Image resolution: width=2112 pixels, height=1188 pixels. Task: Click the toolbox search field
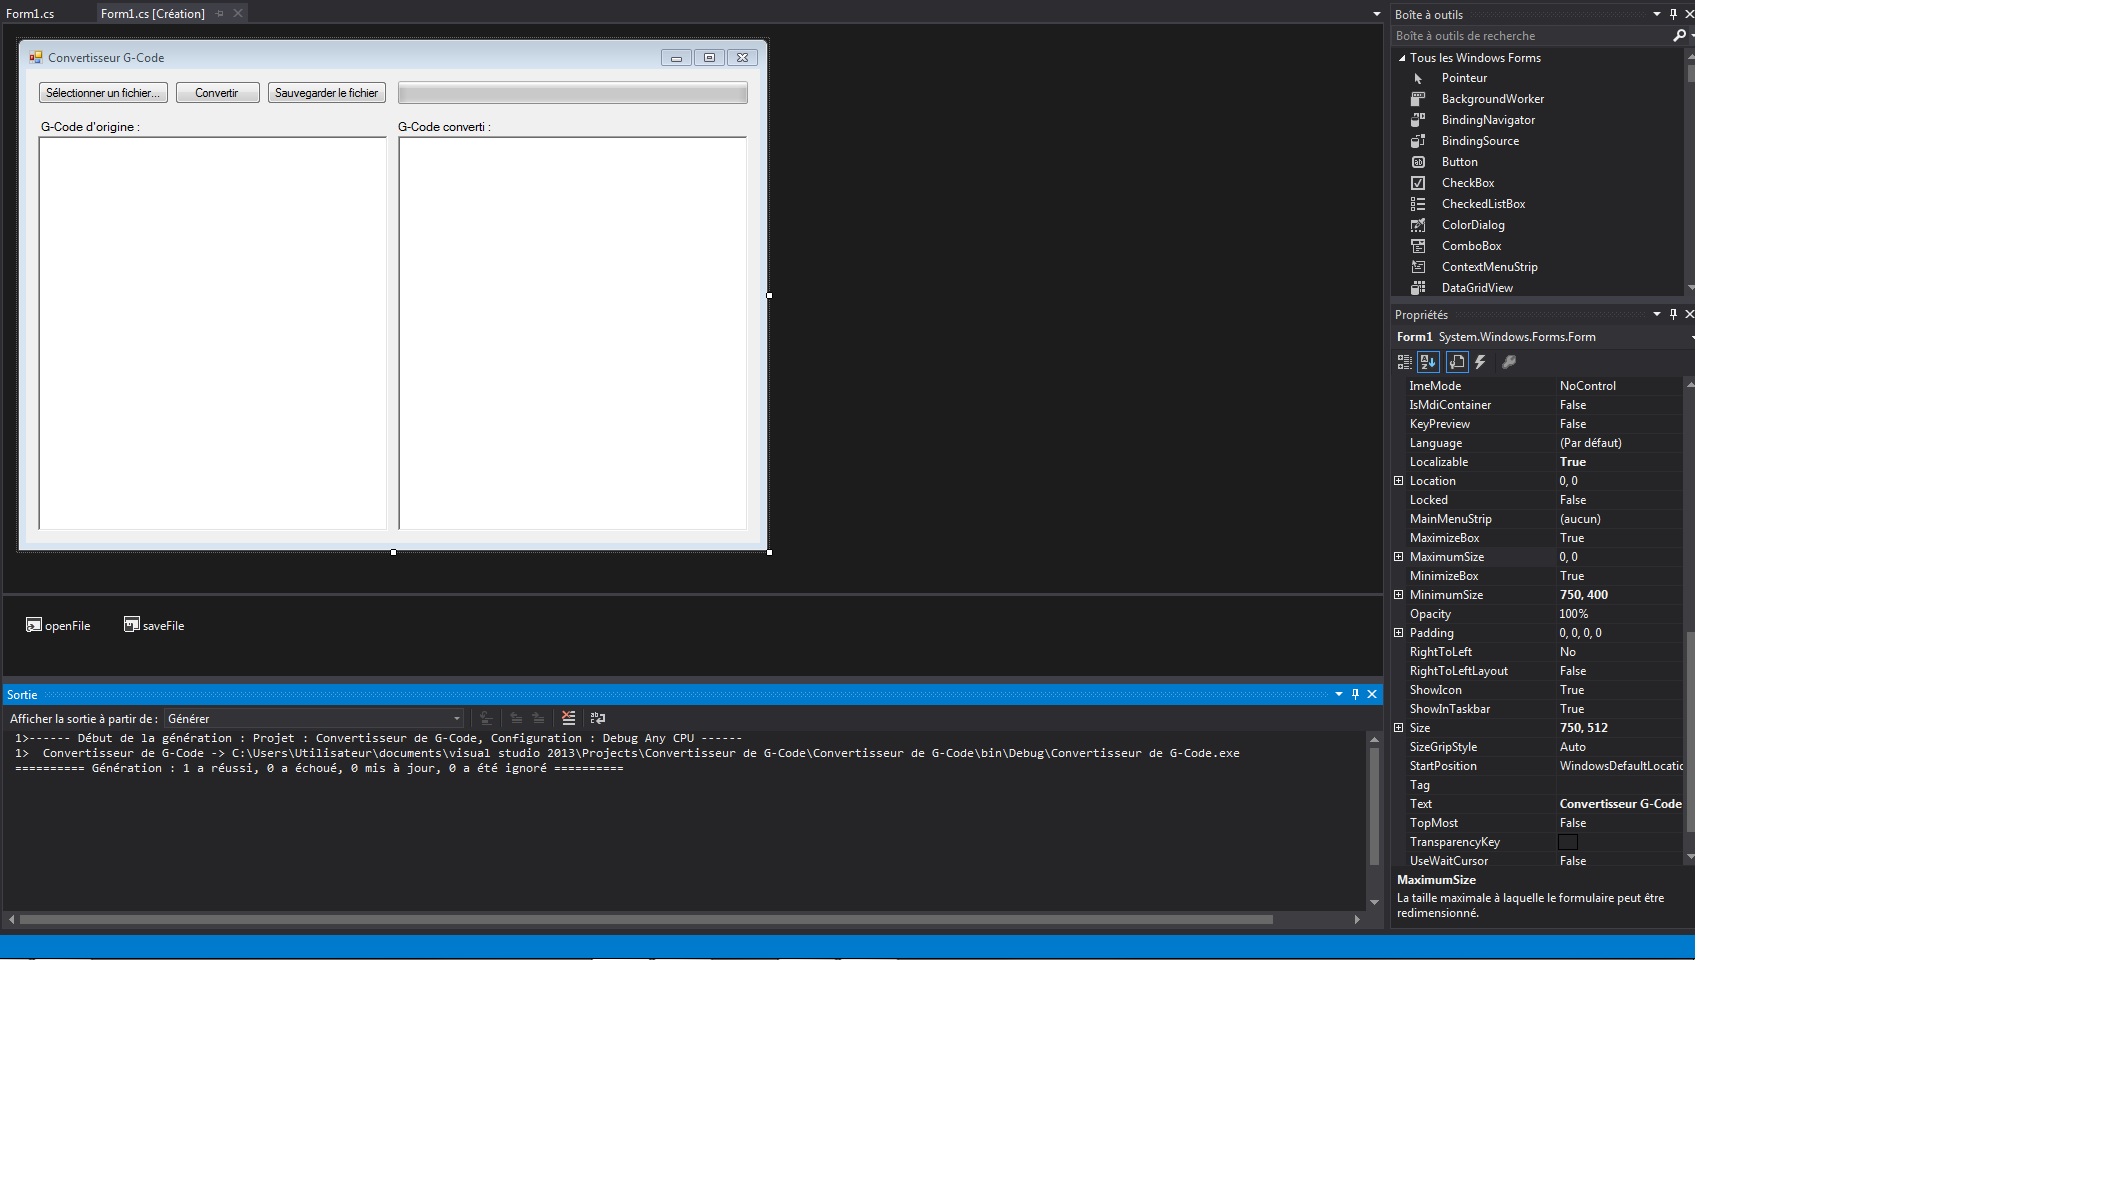click(x=1530, y=35)
